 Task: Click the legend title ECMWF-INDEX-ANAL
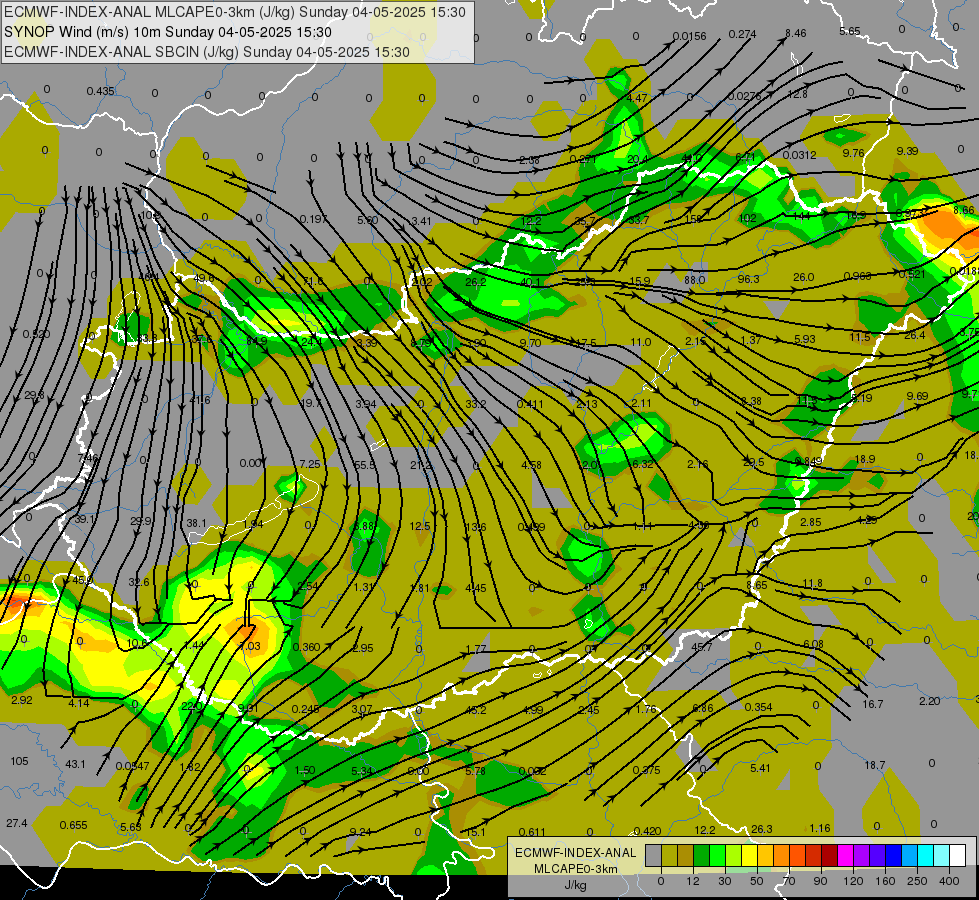click(576, 853)
